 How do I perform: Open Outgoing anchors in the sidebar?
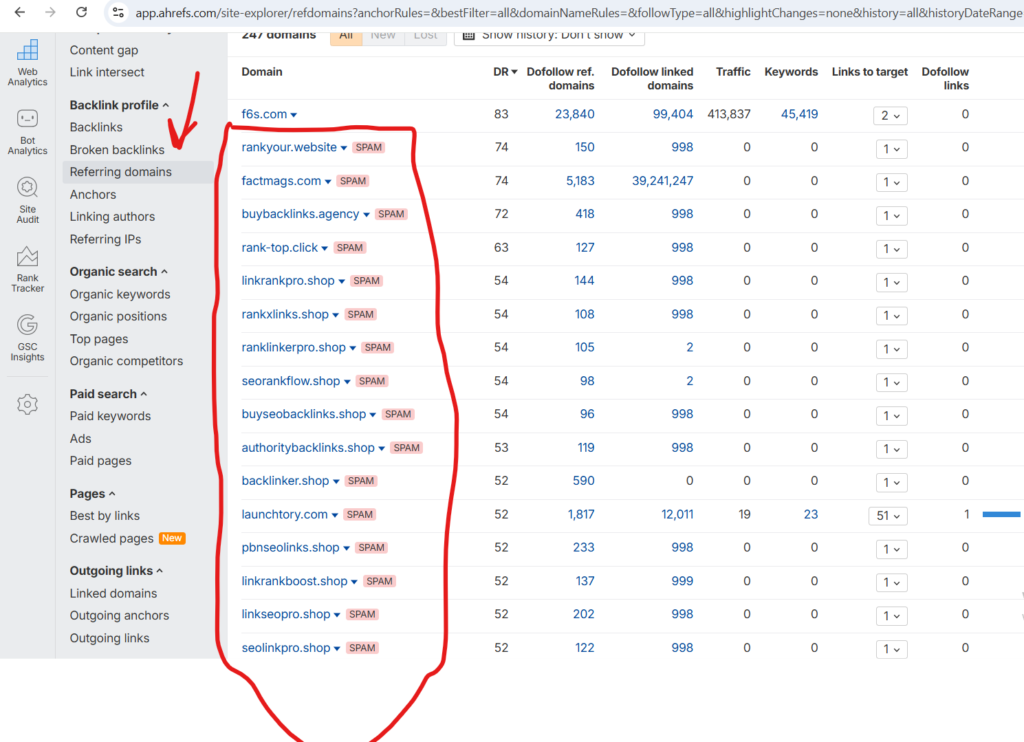pos(119,616)
